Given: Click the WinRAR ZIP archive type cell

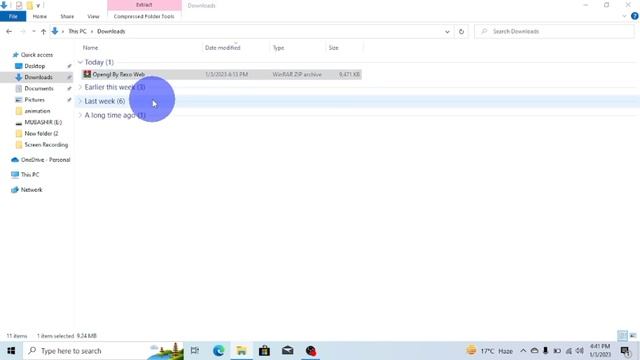Looking at the screenshot, I should 297,74.
